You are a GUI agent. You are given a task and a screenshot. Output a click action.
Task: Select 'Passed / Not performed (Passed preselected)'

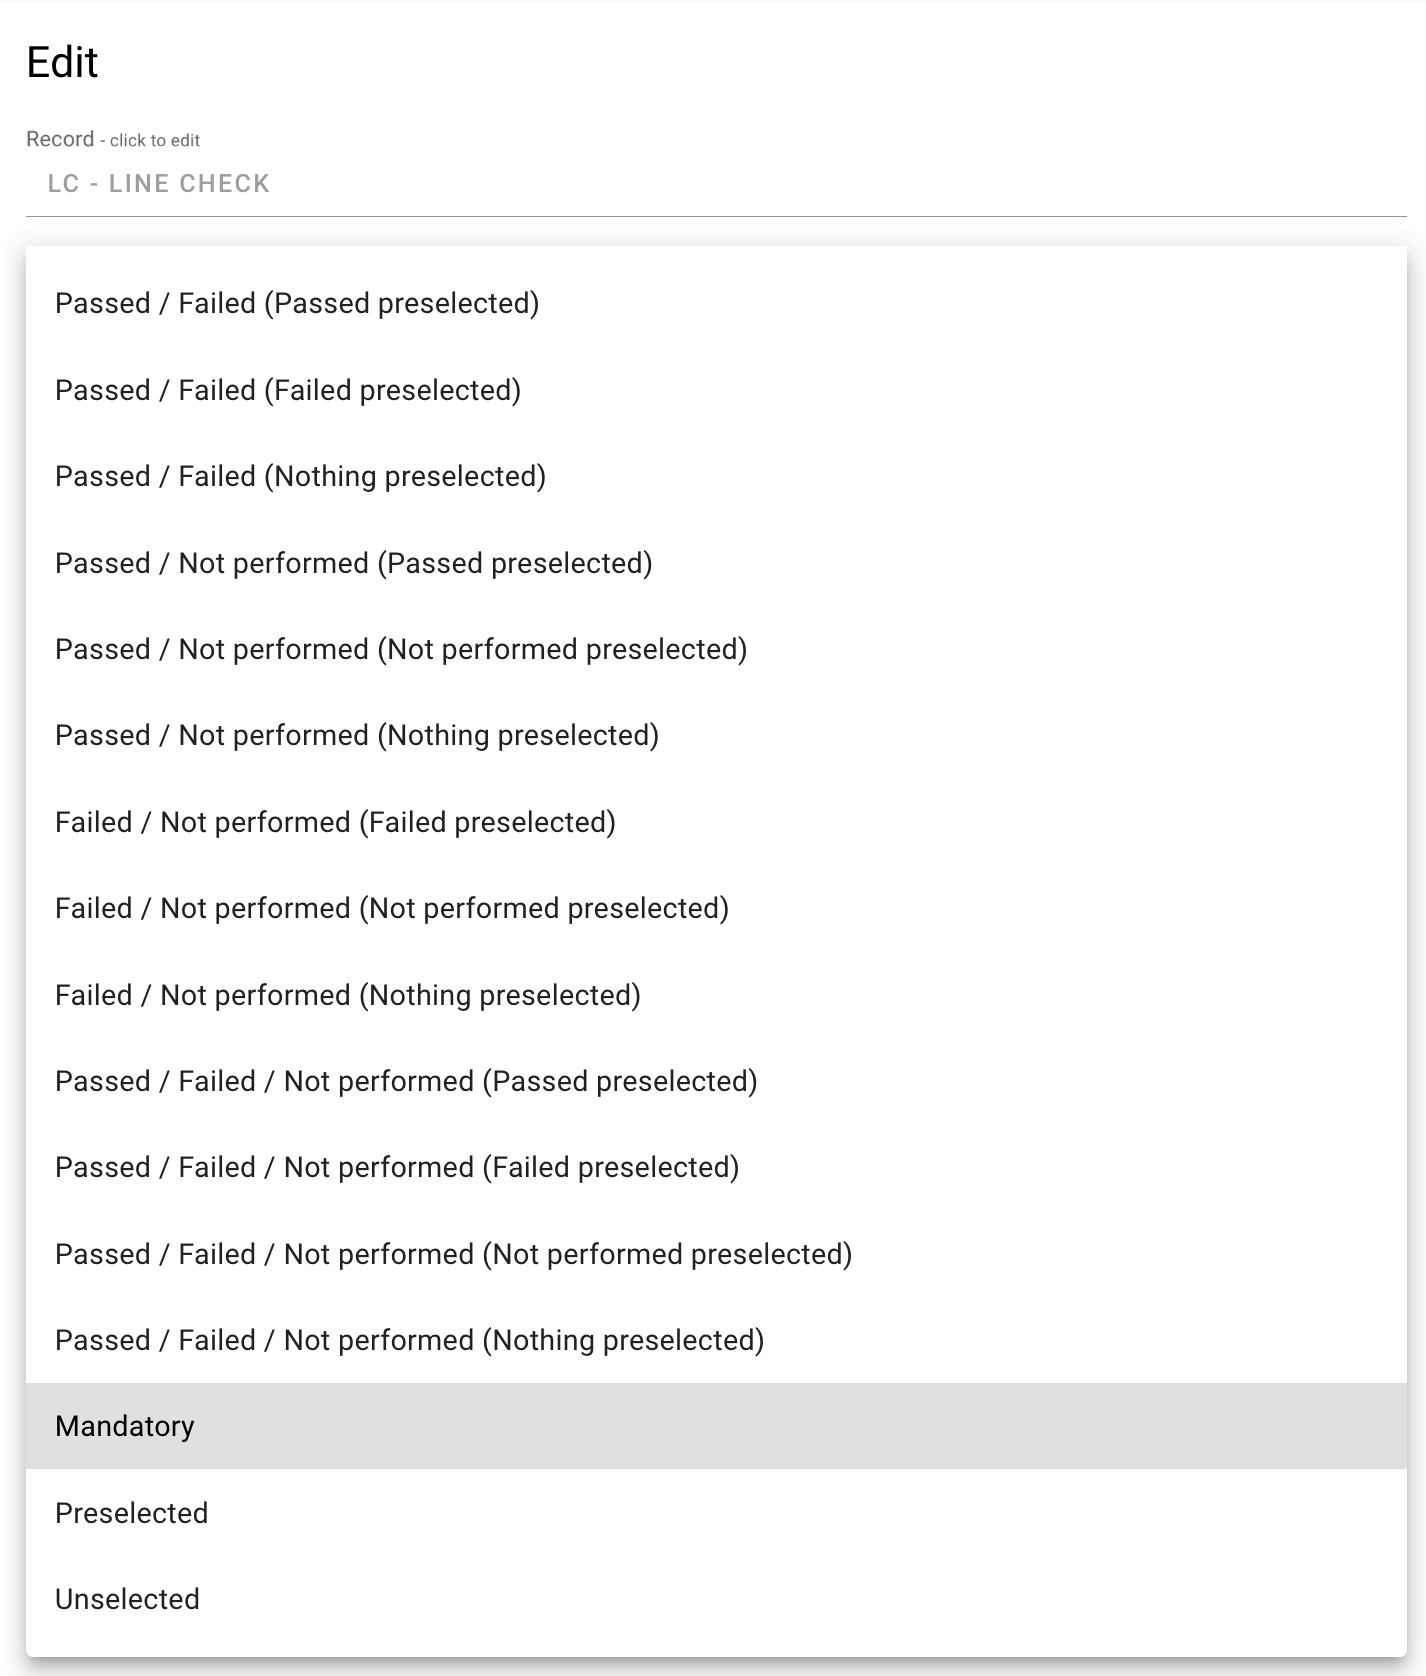[353, 563]
